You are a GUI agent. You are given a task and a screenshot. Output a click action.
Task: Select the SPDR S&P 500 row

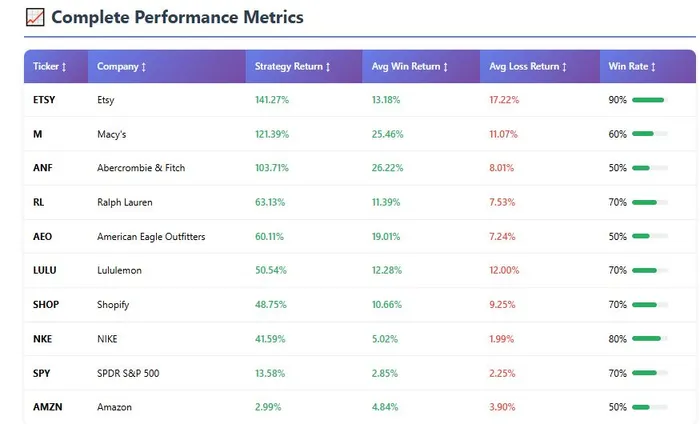(128, 373)
